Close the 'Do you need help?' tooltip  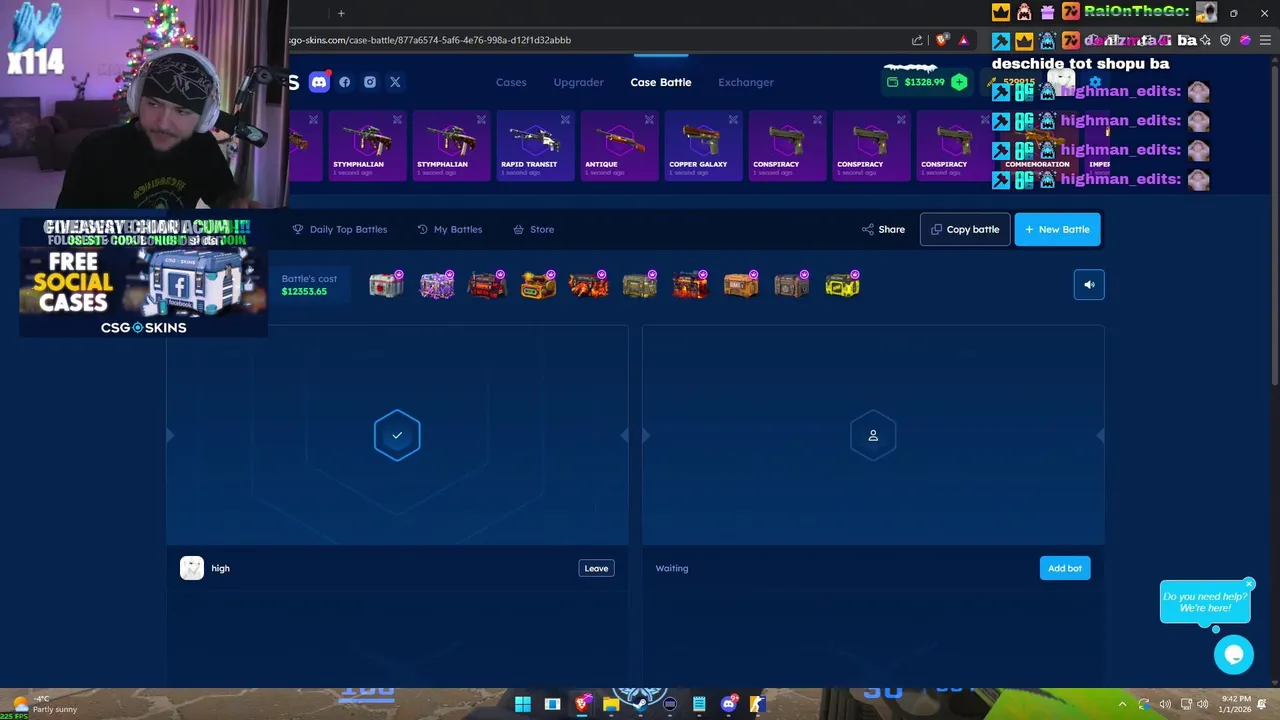1249,584
